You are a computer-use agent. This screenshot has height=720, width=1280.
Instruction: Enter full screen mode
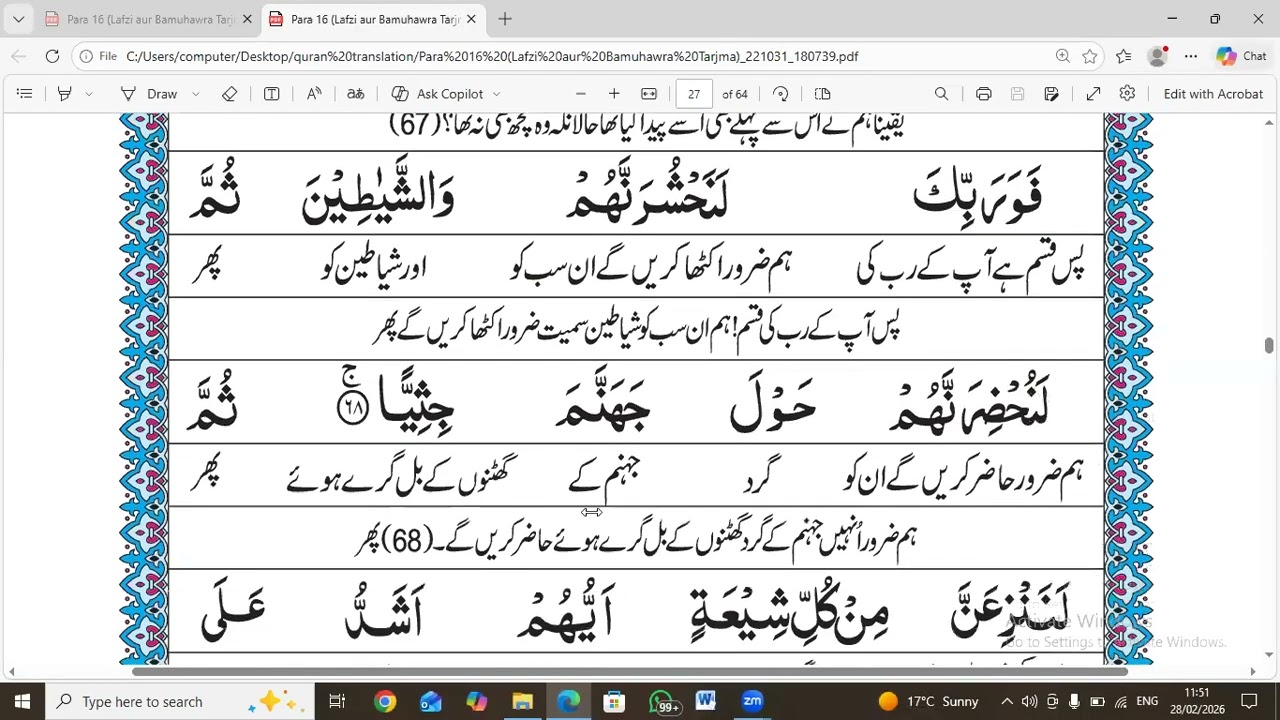1093,94
